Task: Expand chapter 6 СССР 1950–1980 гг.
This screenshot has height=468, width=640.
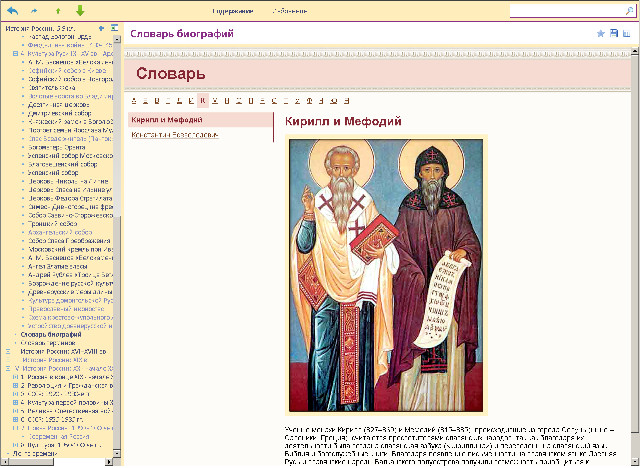Action: (16, 419)
